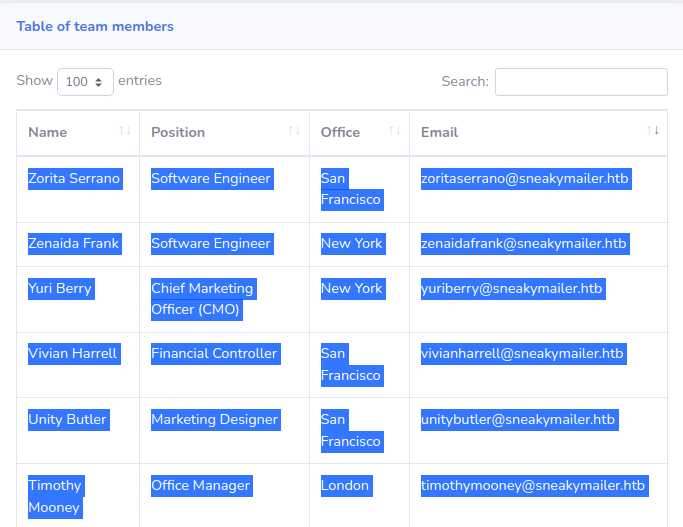Click the Zenaida Frank name cell
683x527 pixels.
coord(78,245)
